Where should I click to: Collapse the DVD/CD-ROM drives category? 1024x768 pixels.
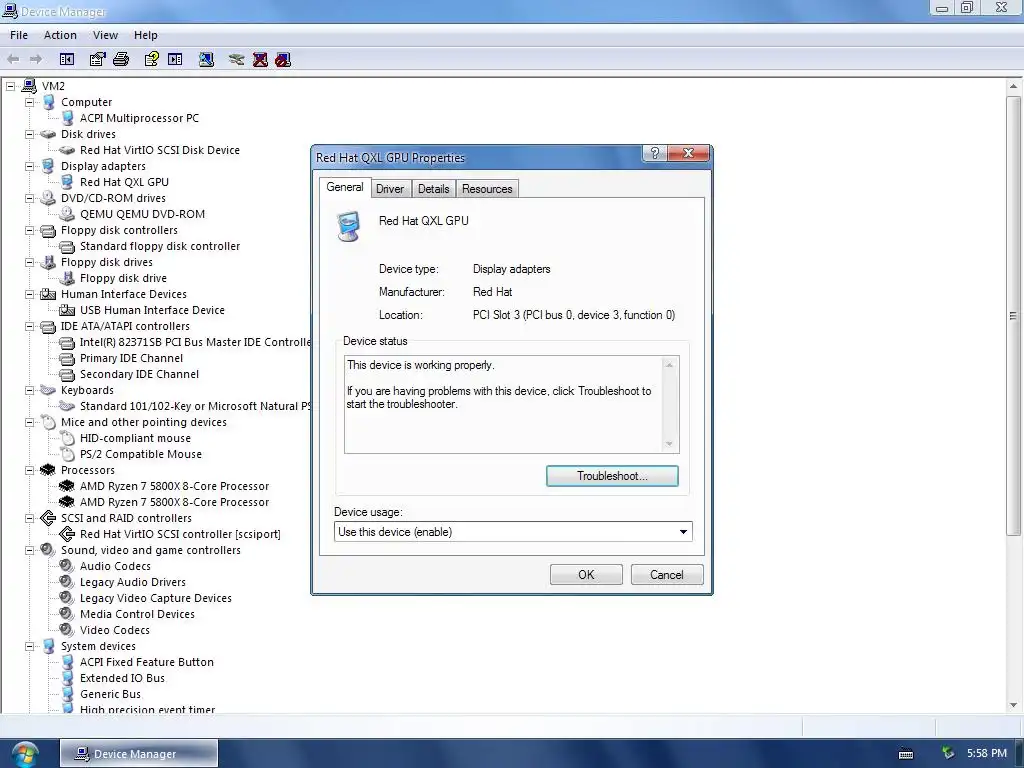click(29, 198)
